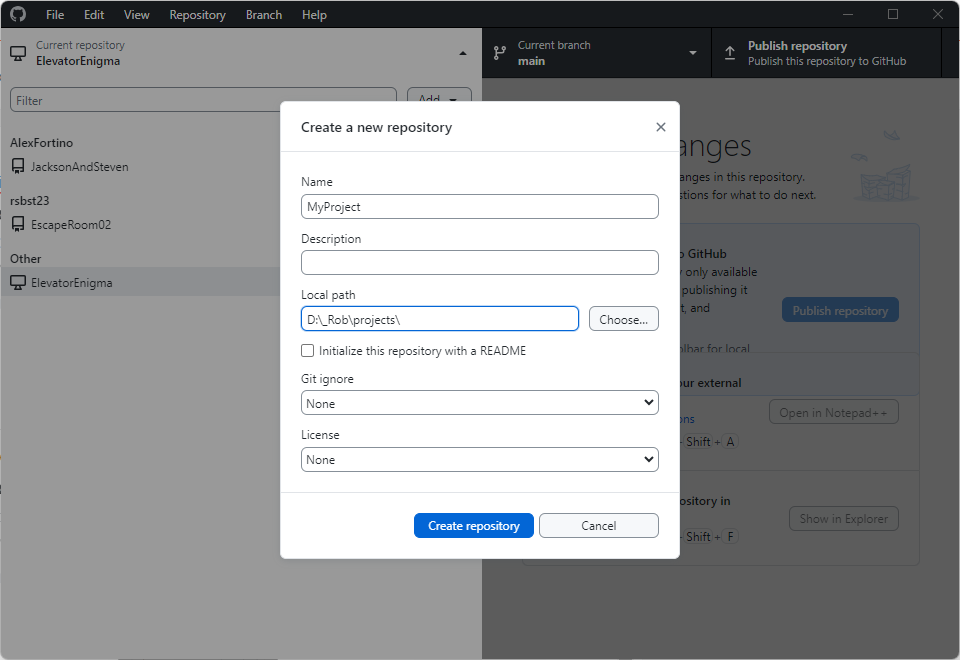Click the GitHub octocat logo icon
The image size is (960, 660).
click(x=18, y=14)
